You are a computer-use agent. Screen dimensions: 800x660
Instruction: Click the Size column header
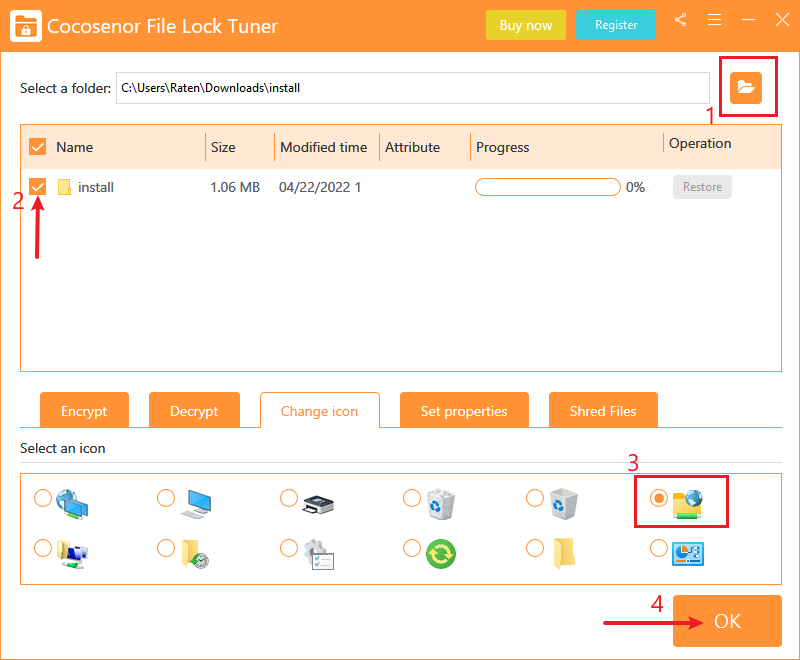(223, 147)
